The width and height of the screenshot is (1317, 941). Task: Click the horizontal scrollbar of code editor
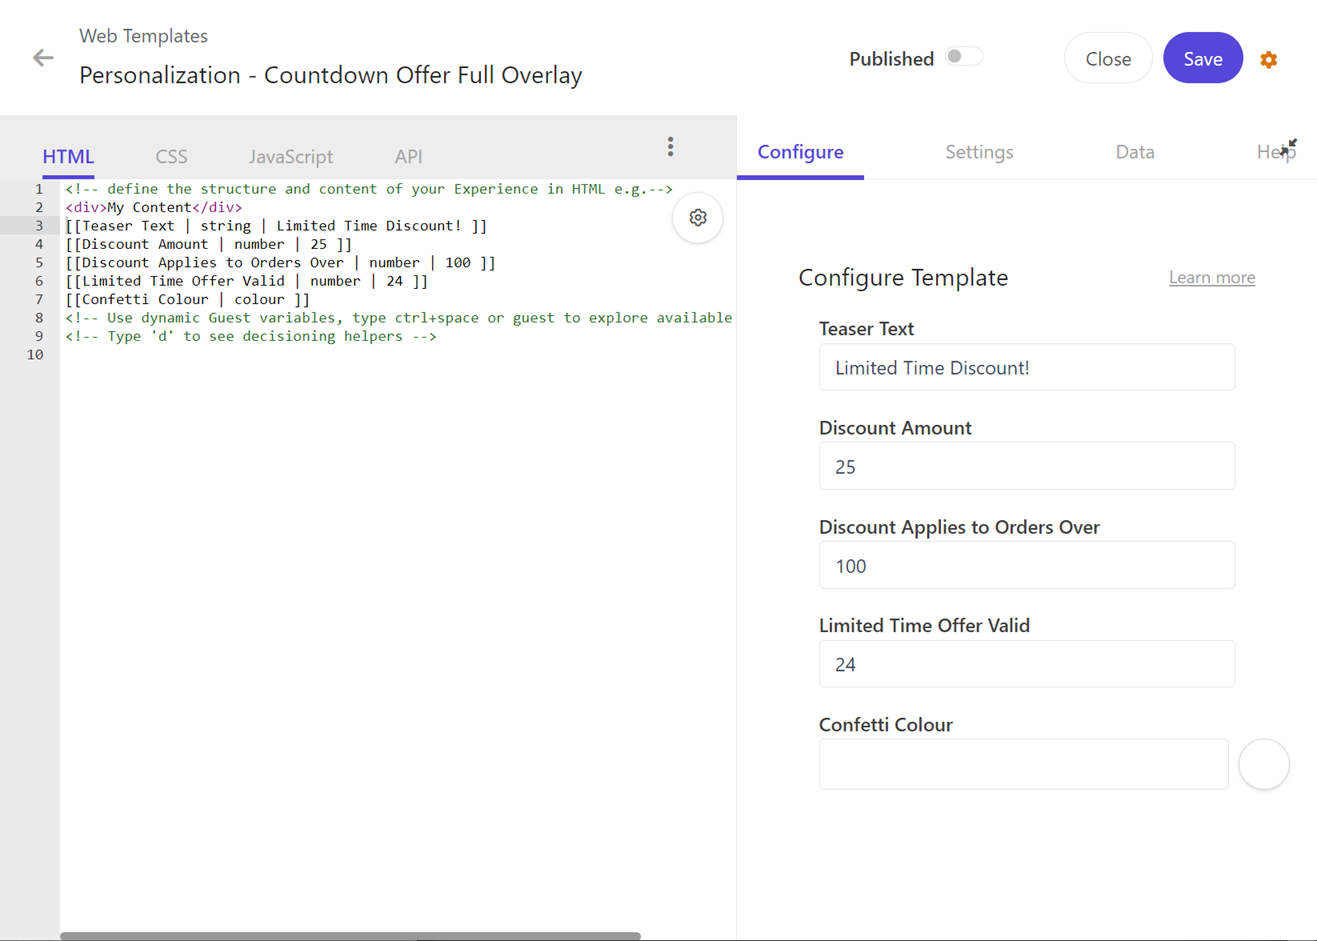[x=350, y=936]
